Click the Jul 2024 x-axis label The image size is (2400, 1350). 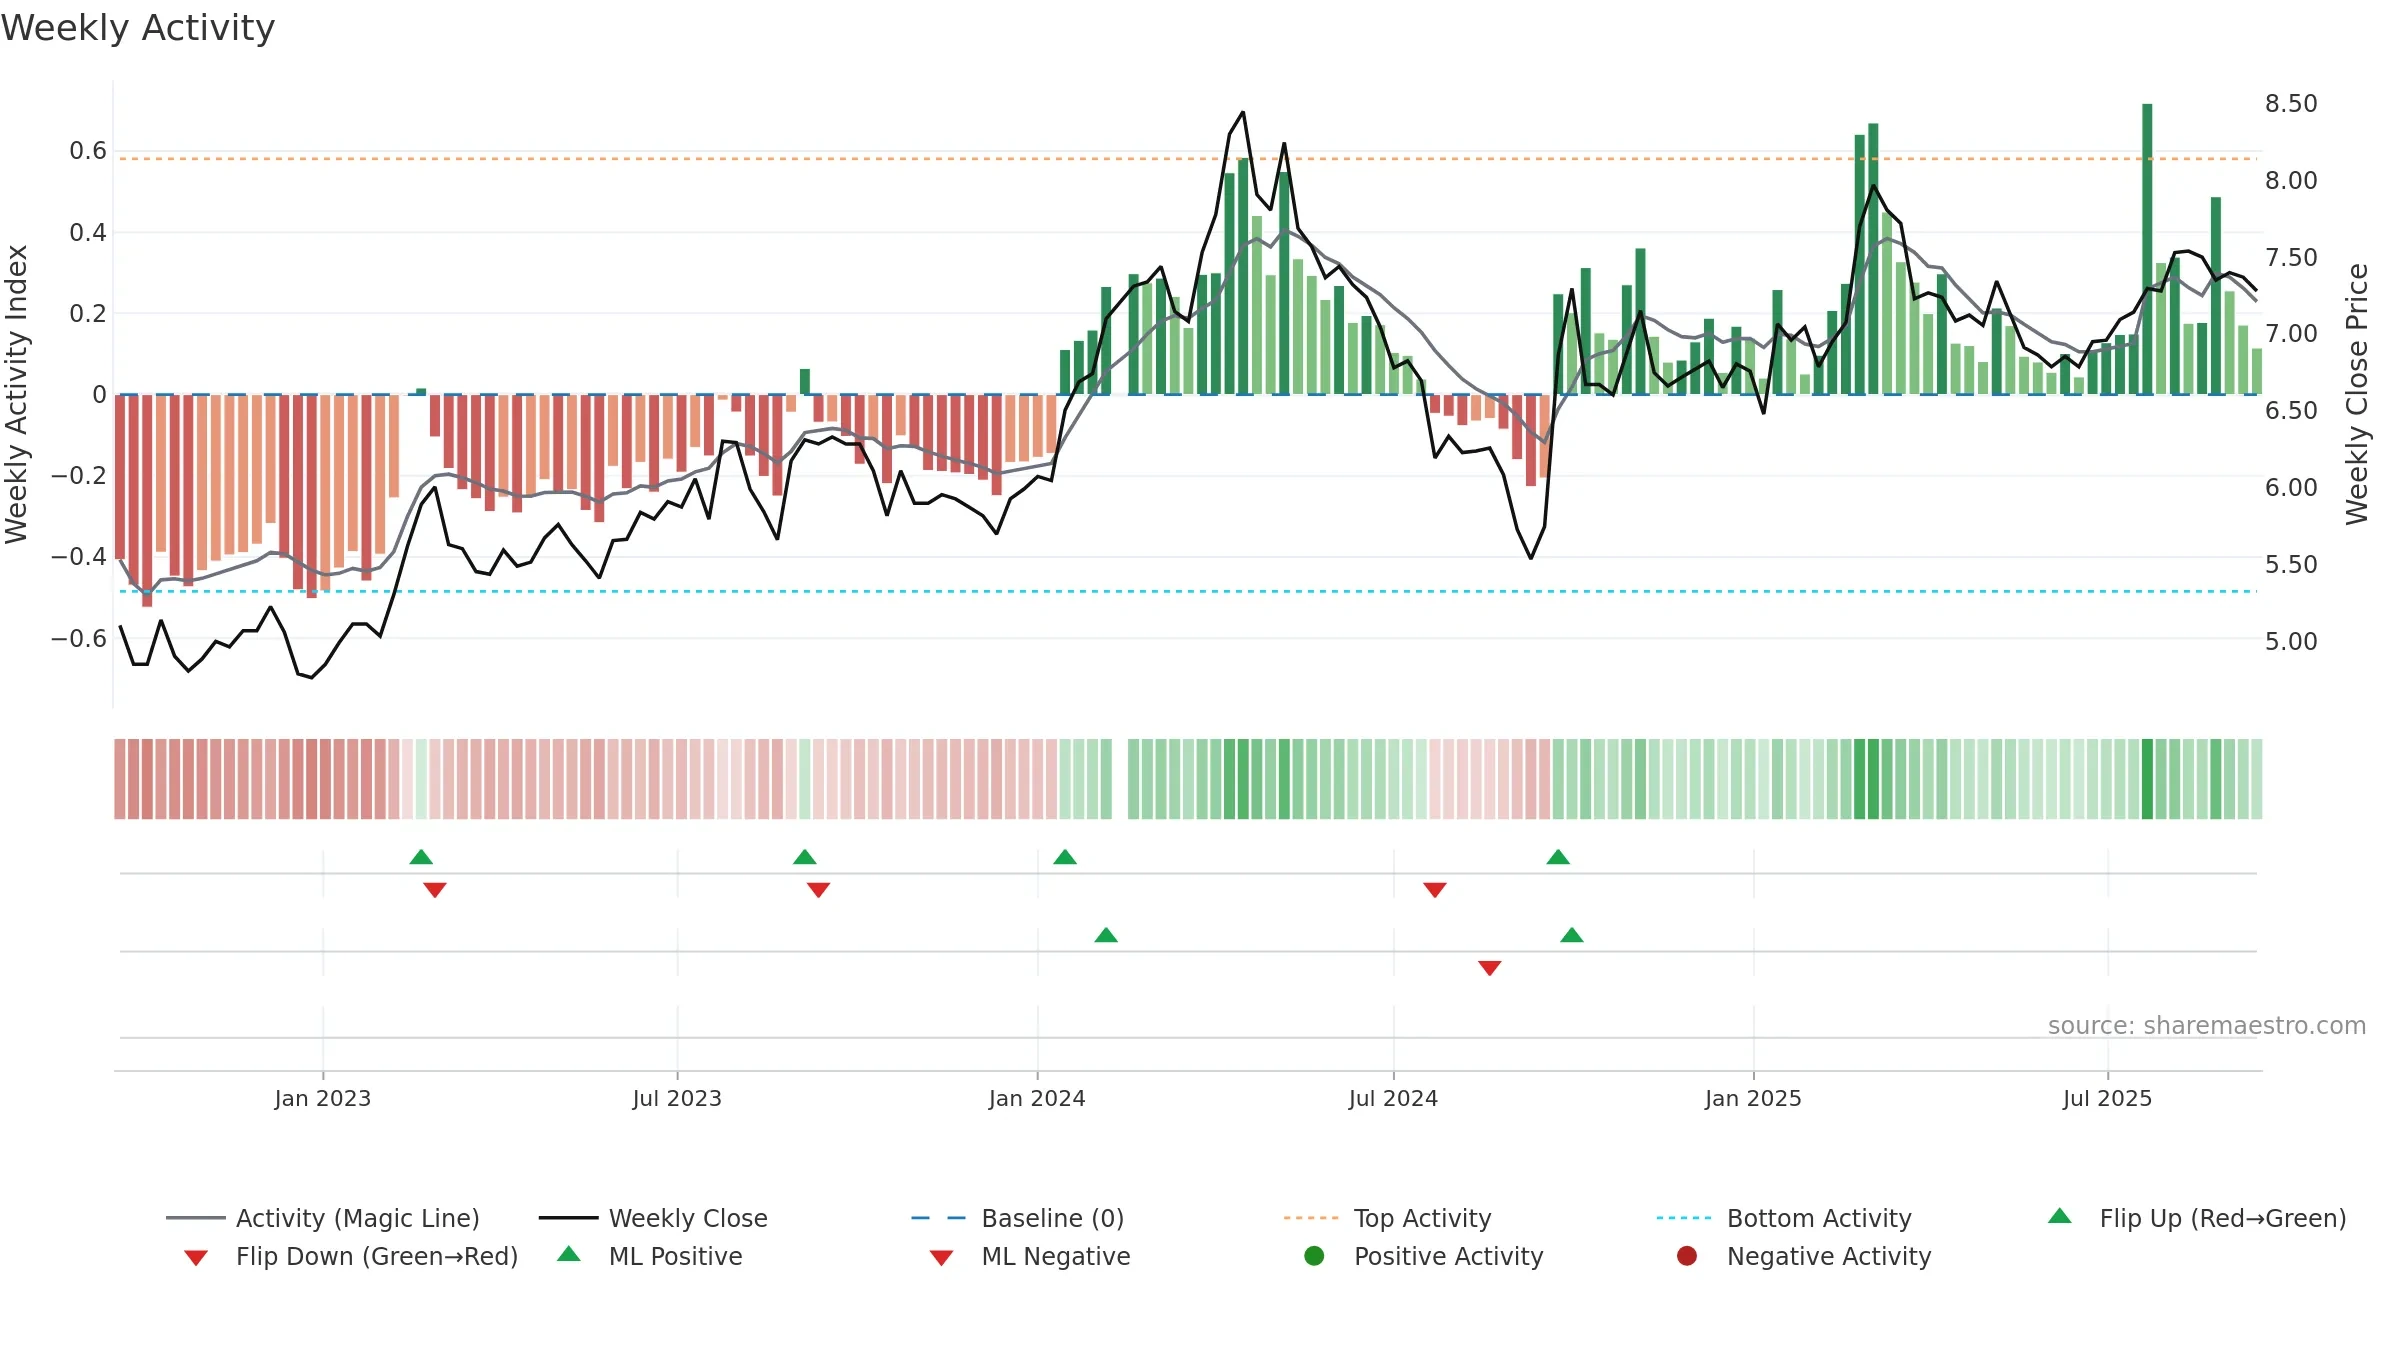[1393, 1099]
